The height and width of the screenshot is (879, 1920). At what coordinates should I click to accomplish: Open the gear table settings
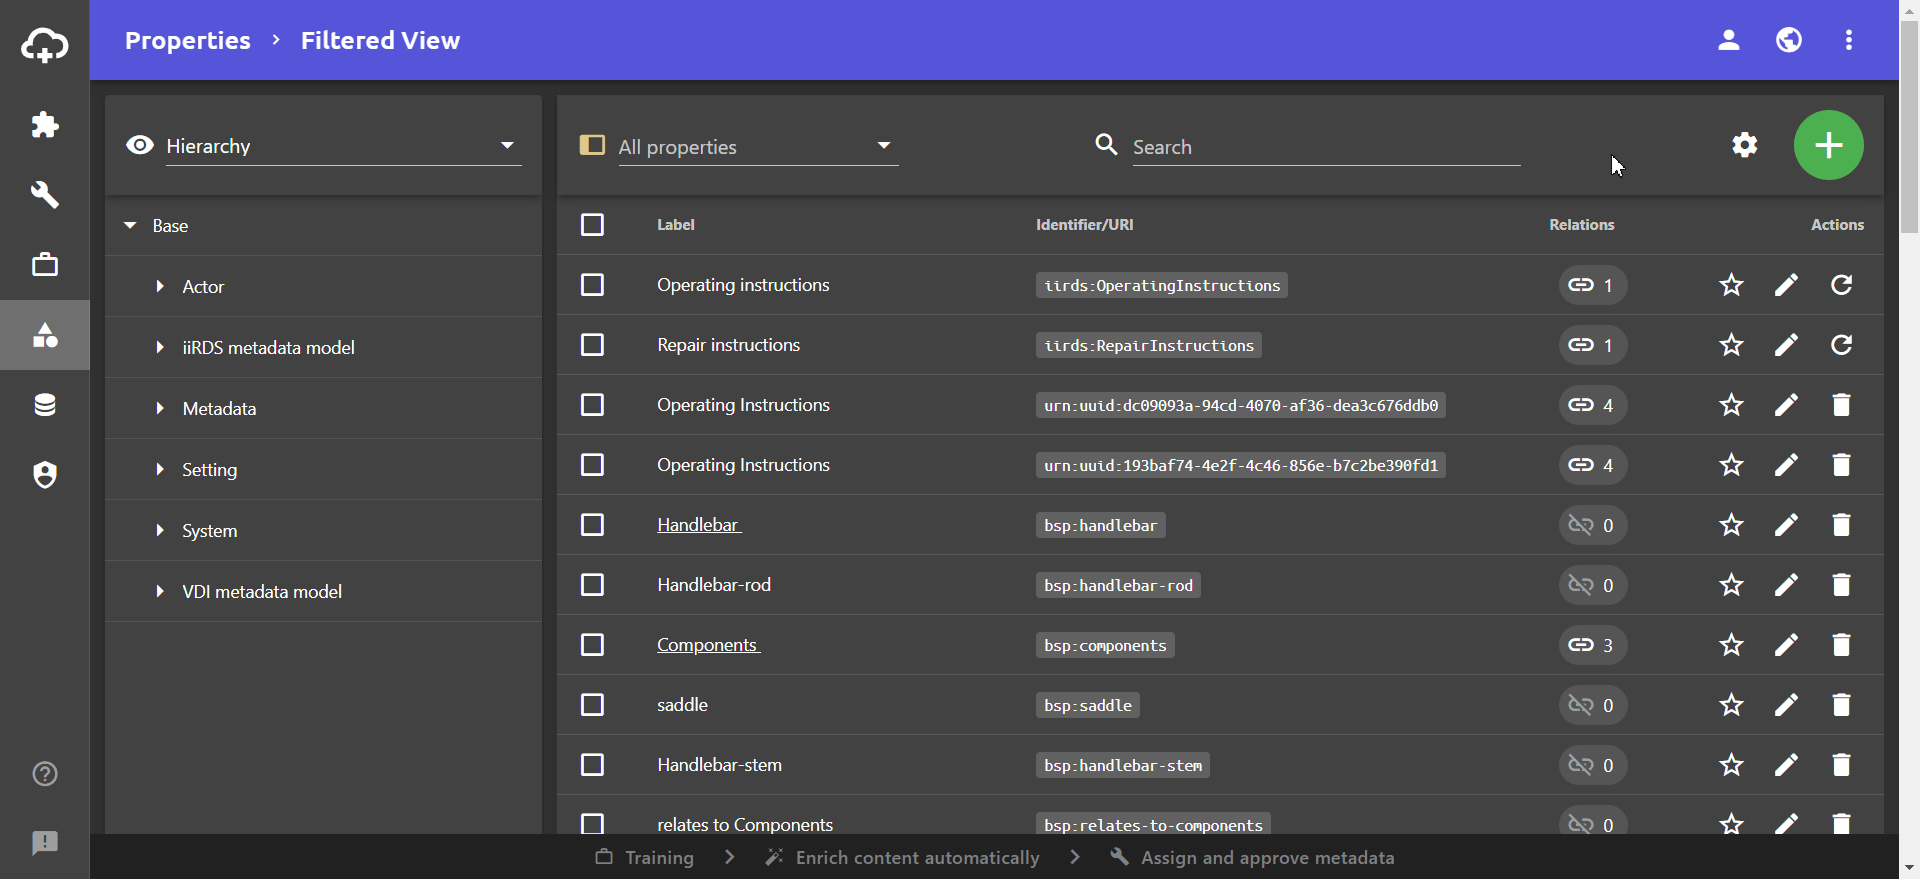click(x=1745, y=145)
